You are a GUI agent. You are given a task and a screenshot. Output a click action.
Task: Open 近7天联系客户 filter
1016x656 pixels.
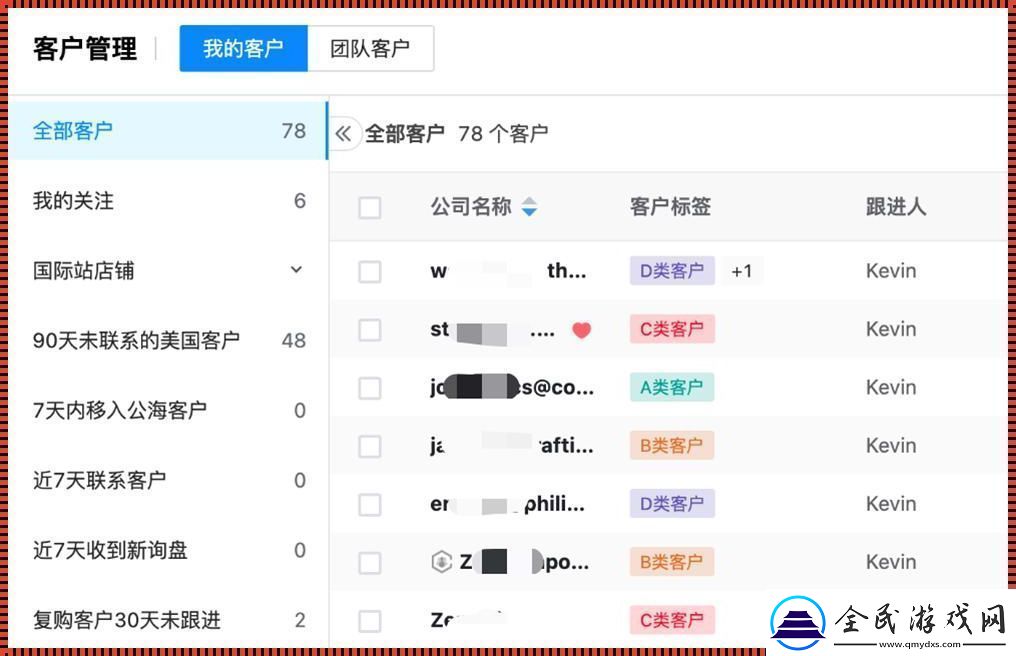point(168,480)
